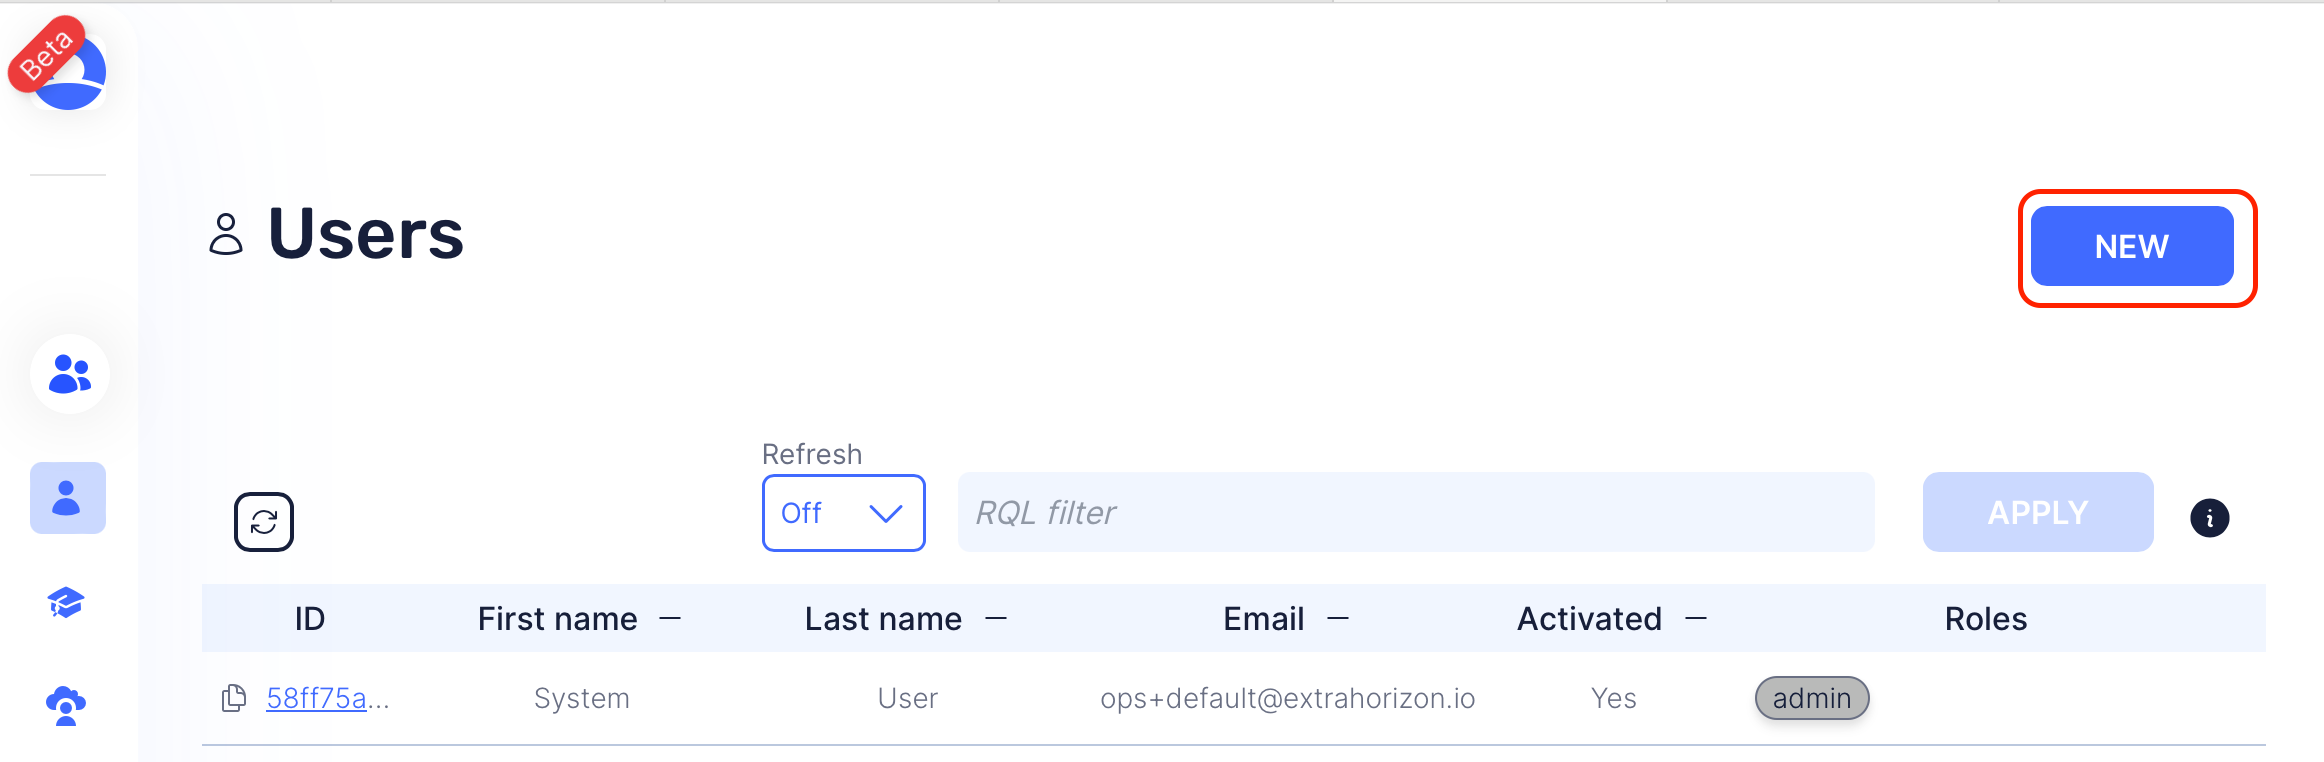Toggle sort on Email column

pos(1337,619)
